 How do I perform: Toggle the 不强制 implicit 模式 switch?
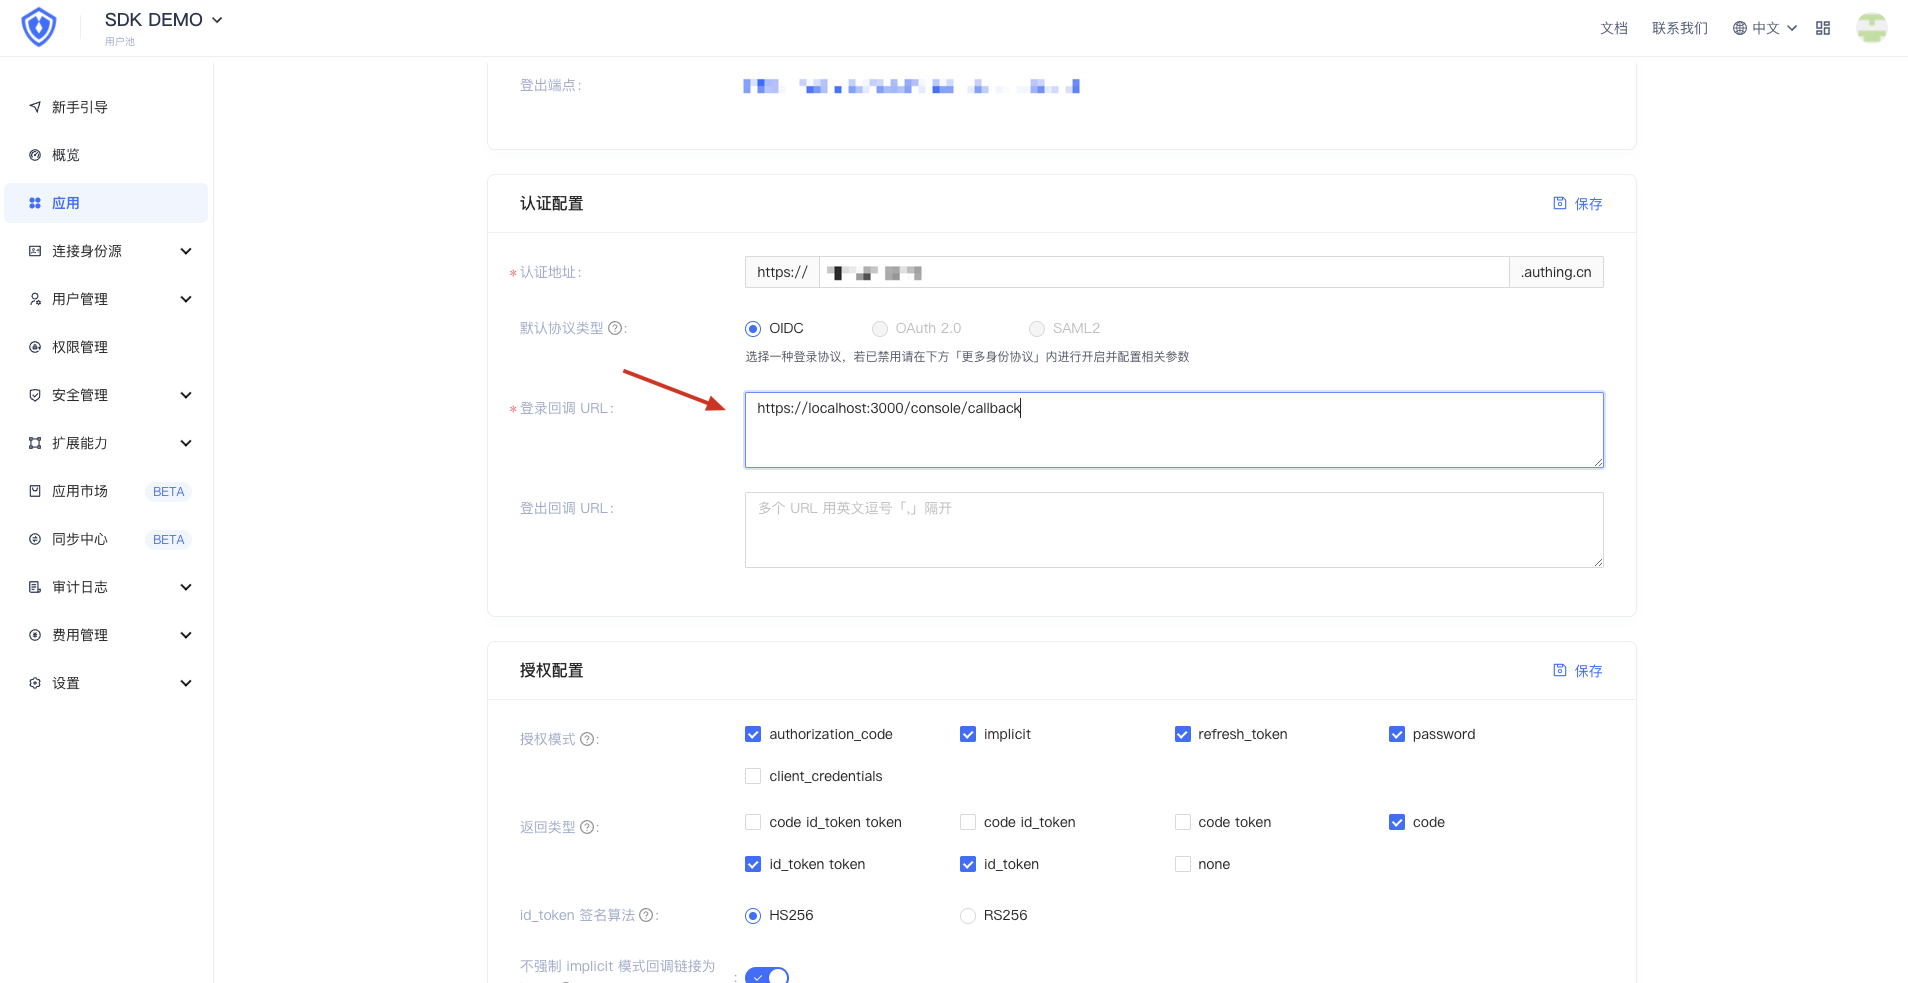[x=767, y=976]
